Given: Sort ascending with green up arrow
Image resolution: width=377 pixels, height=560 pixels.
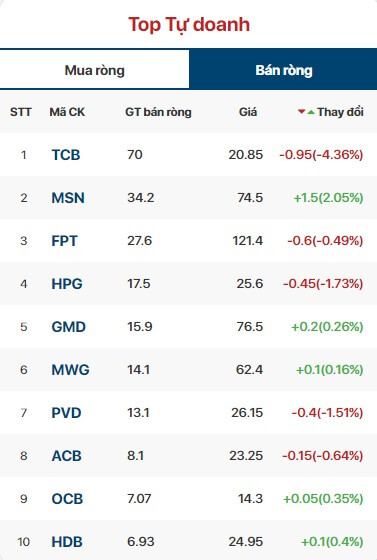Looking at the screenshot, I should tap(311, 112).
